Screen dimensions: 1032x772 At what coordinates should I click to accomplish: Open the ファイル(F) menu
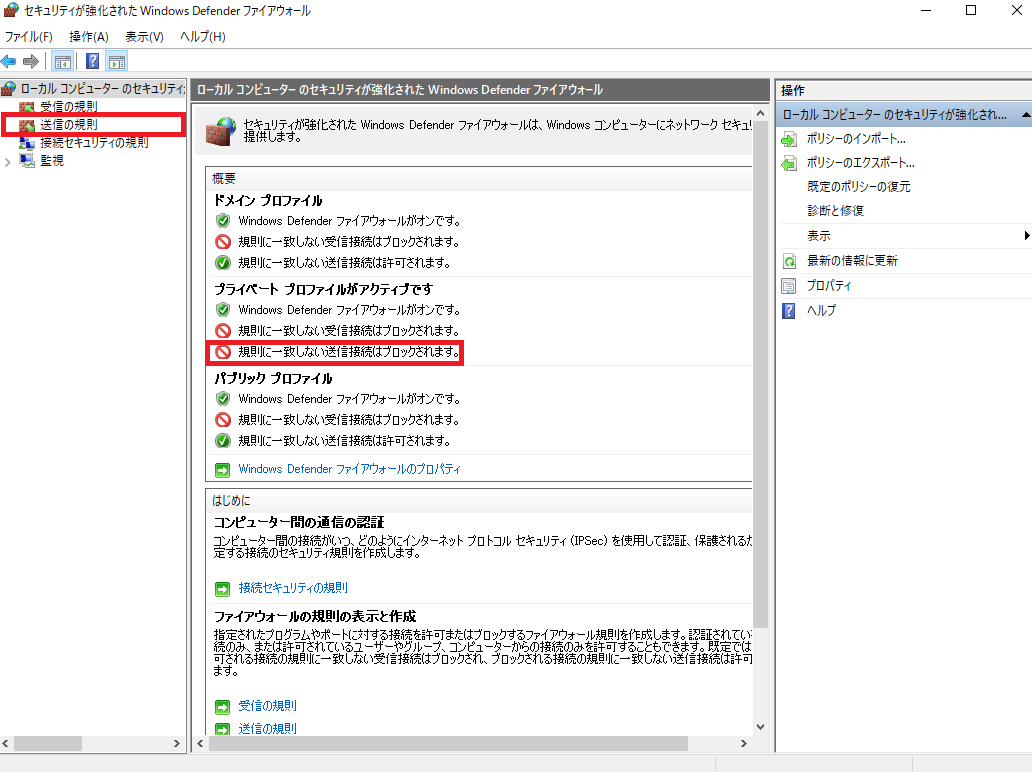click(28, 37)
